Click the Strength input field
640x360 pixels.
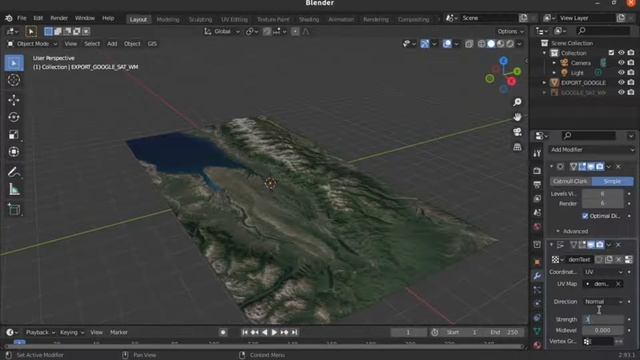pyautogui.click(x=603, y=319)
